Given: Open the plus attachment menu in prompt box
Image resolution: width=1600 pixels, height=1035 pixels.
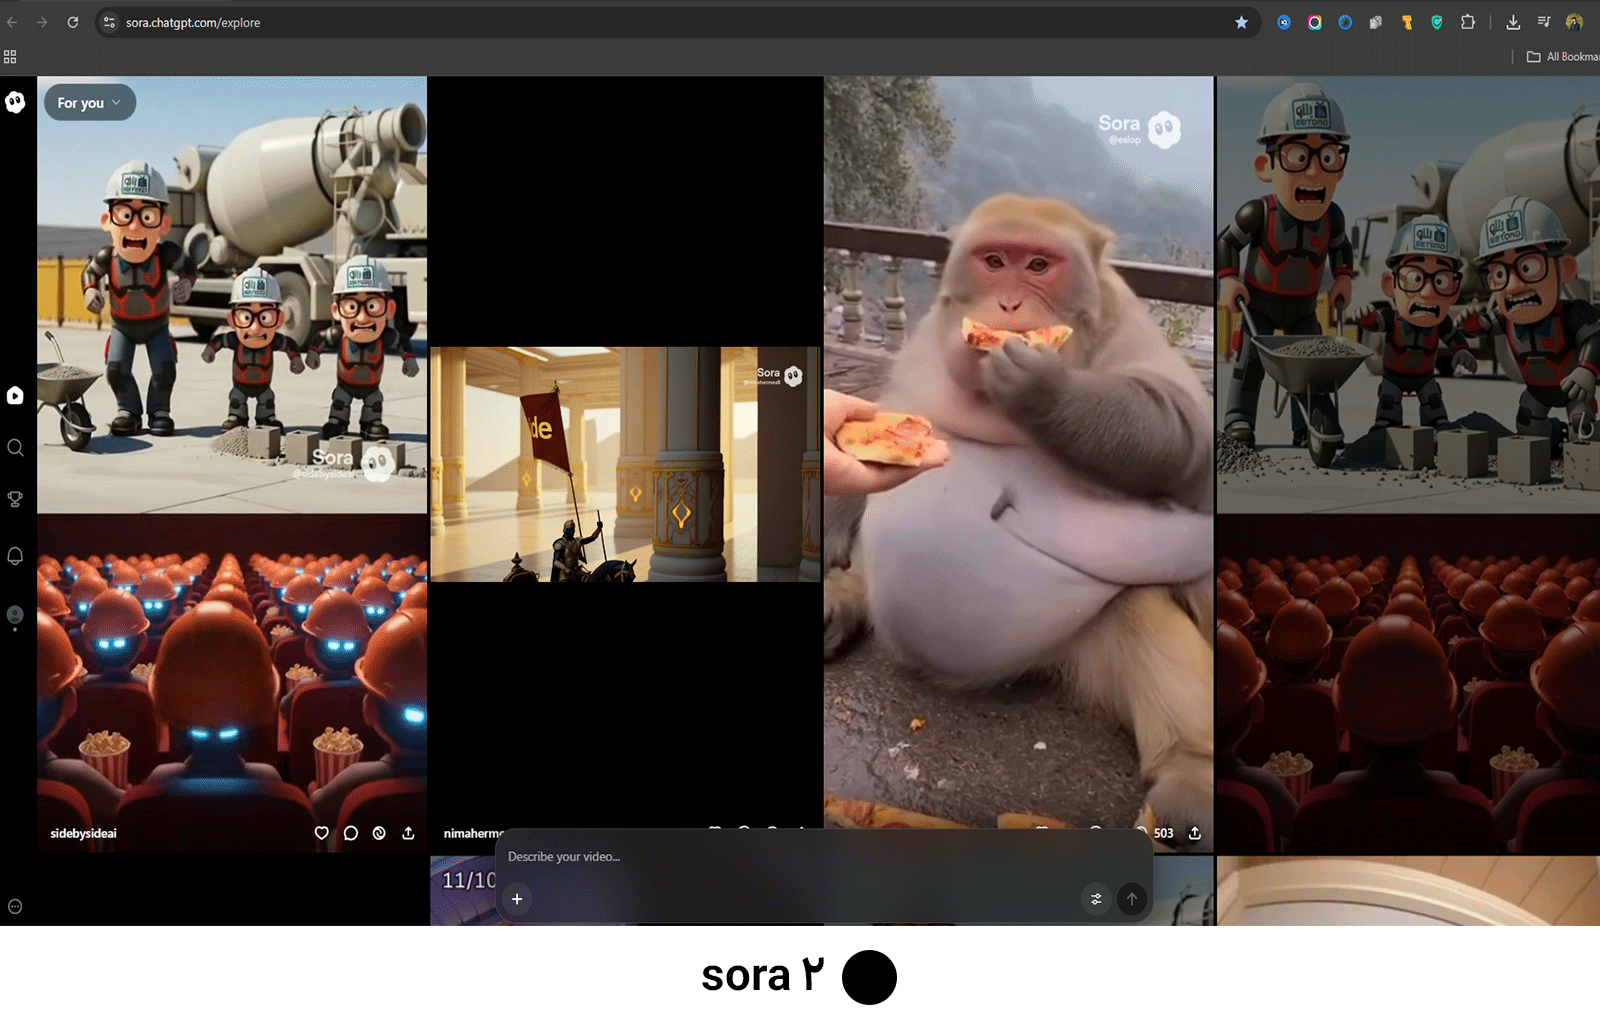Looking at the screenshot, I should [517, 899].
